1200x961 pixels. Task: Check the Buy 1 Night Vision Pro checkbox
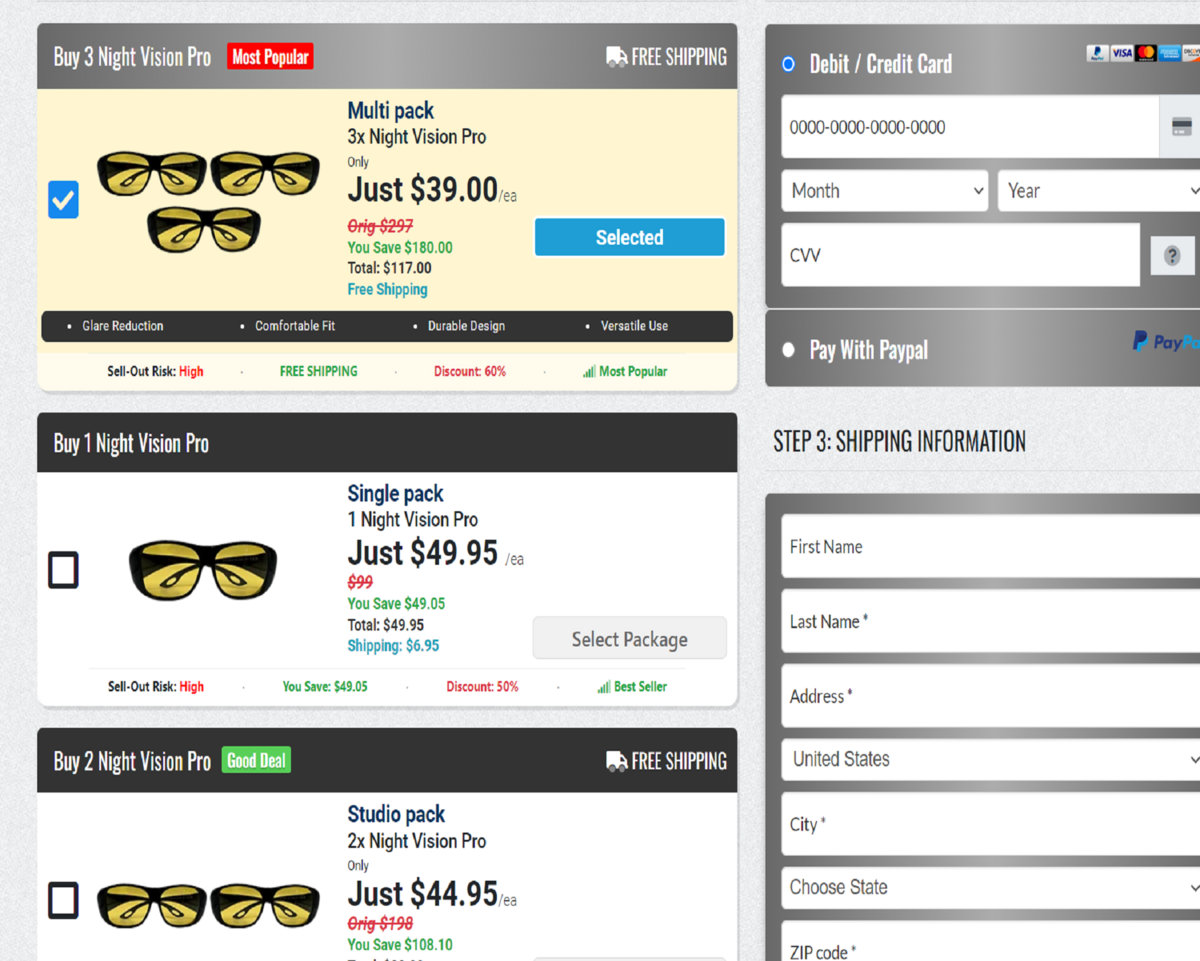coord(63,570)
